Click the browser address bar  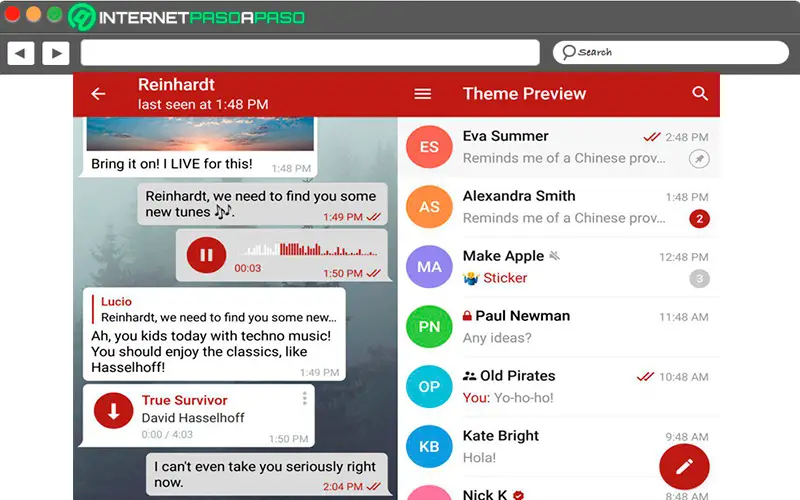point(310,53)
